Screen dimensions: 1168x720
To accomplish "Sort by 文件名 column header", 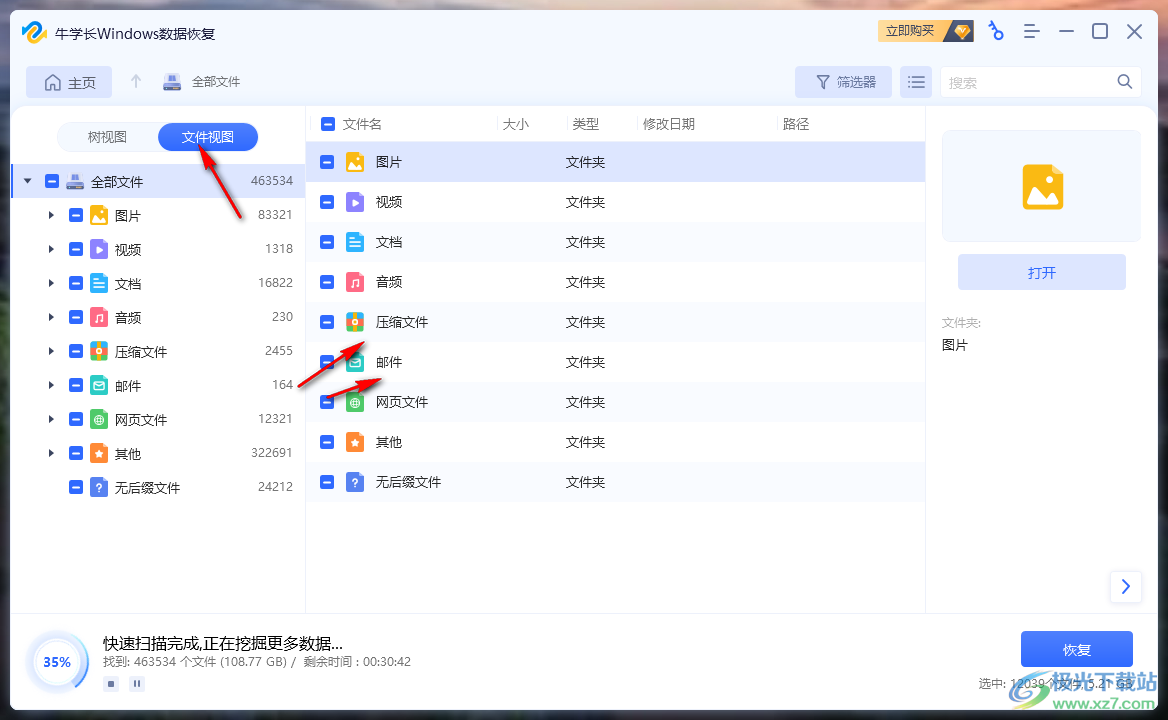I will [x=362, y=124].
